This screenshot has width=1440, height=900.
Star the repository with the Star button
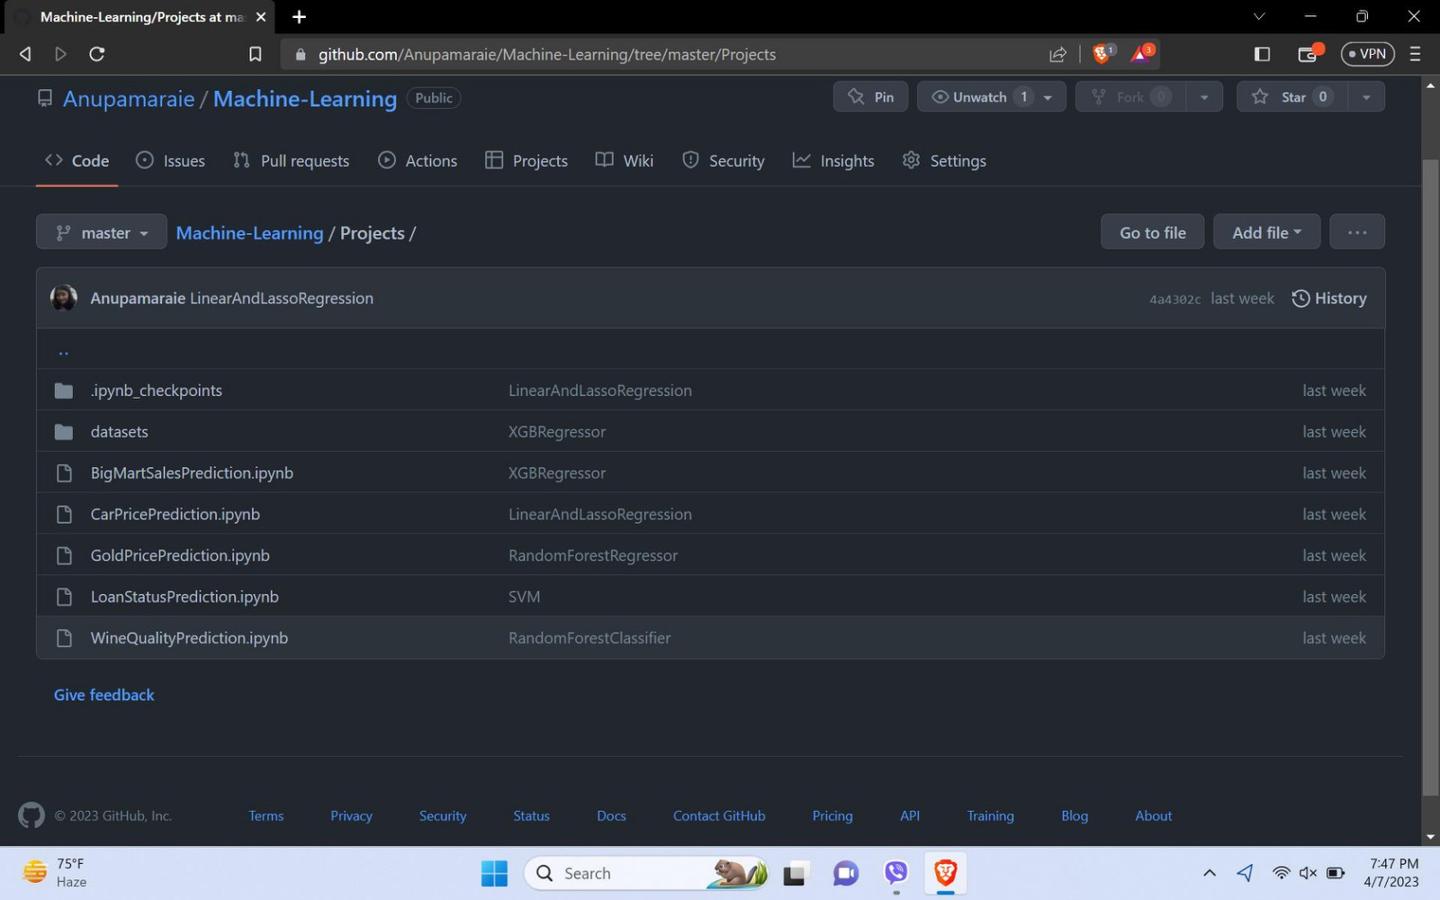click(x=1291, y=97)
